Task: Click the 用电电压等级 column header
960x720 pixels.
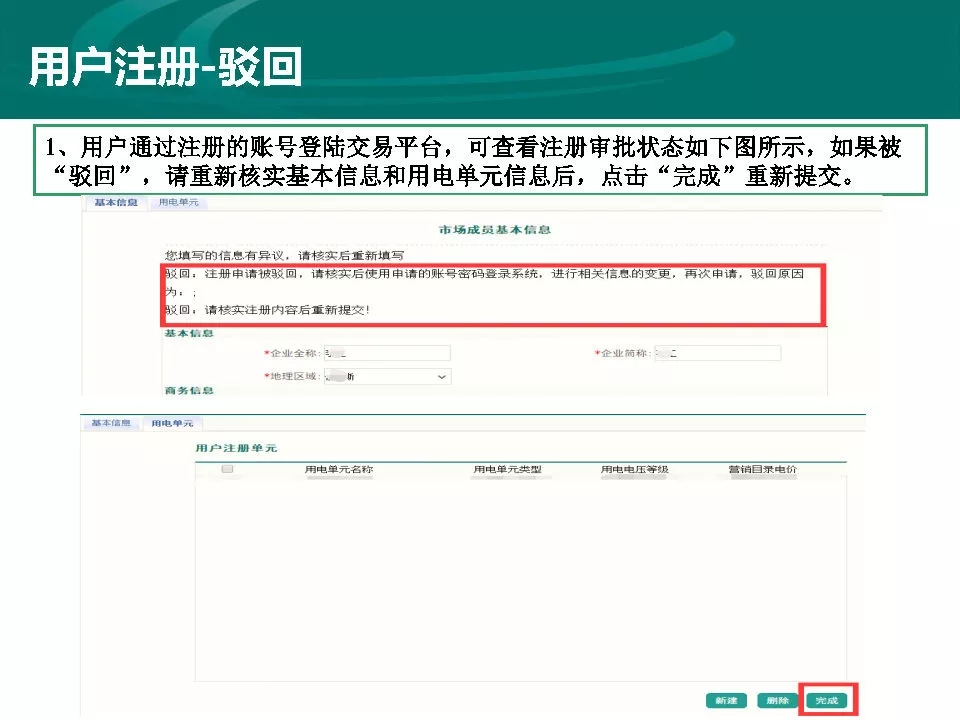Action: pos(634,469)
